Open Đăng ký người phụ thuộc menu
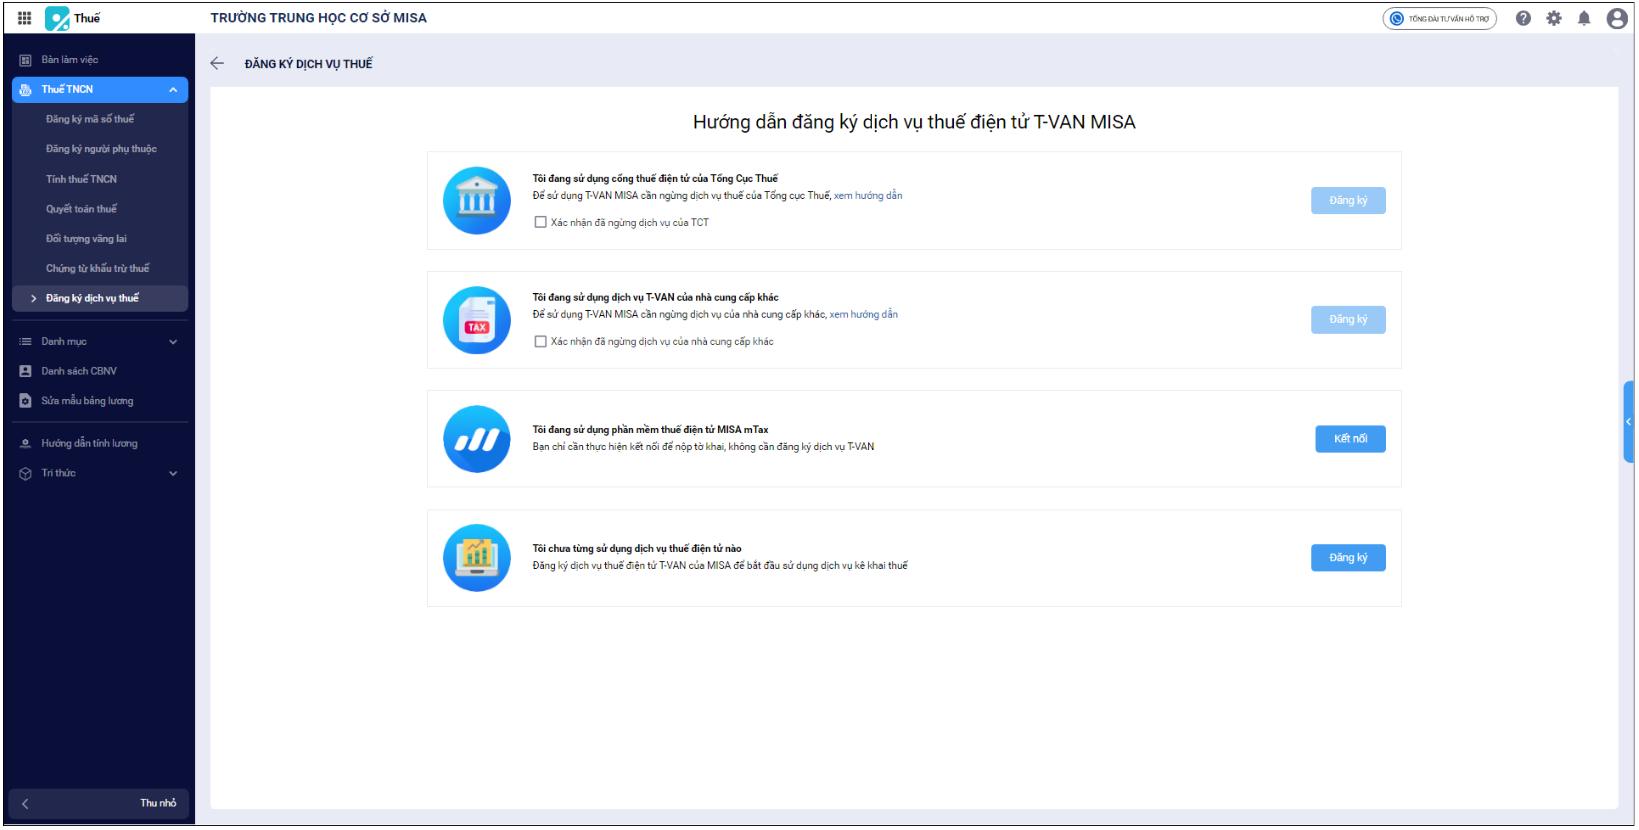Image resolution: width=1639 pixels, height=830 pixels. point(100,149)
